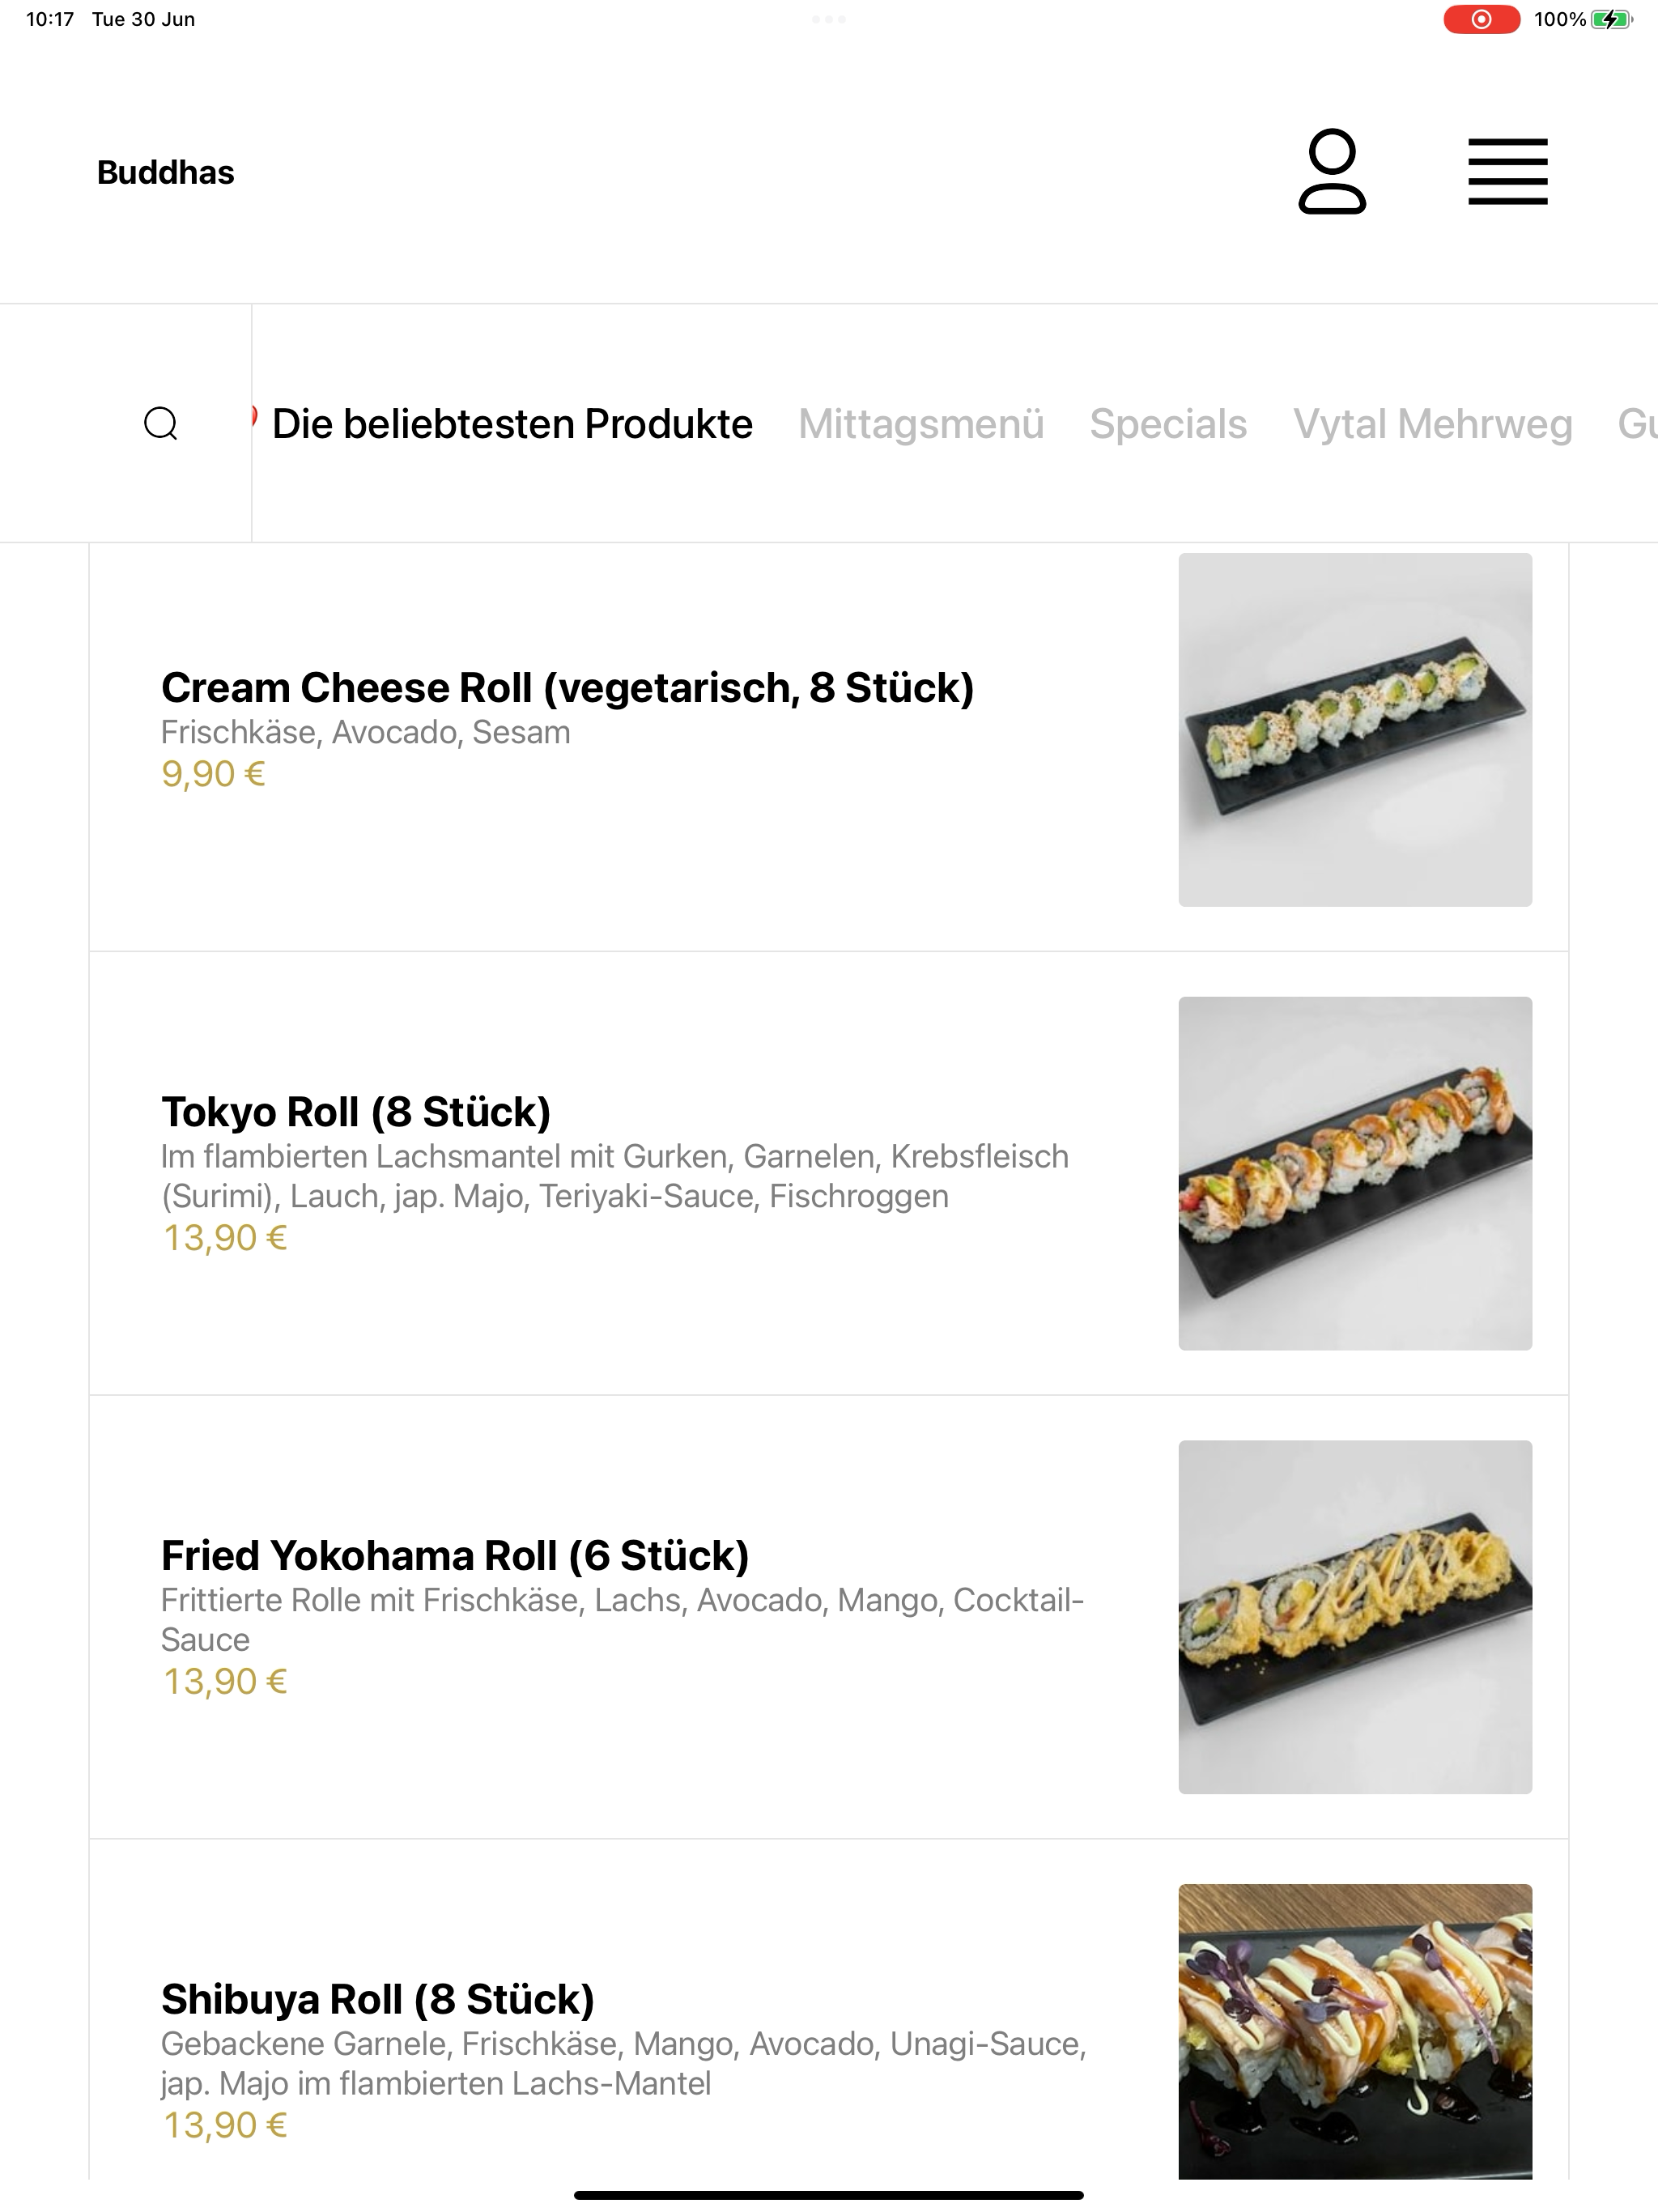Tap the Tokyo Roll 13,90 € price

click(225, 1238)
